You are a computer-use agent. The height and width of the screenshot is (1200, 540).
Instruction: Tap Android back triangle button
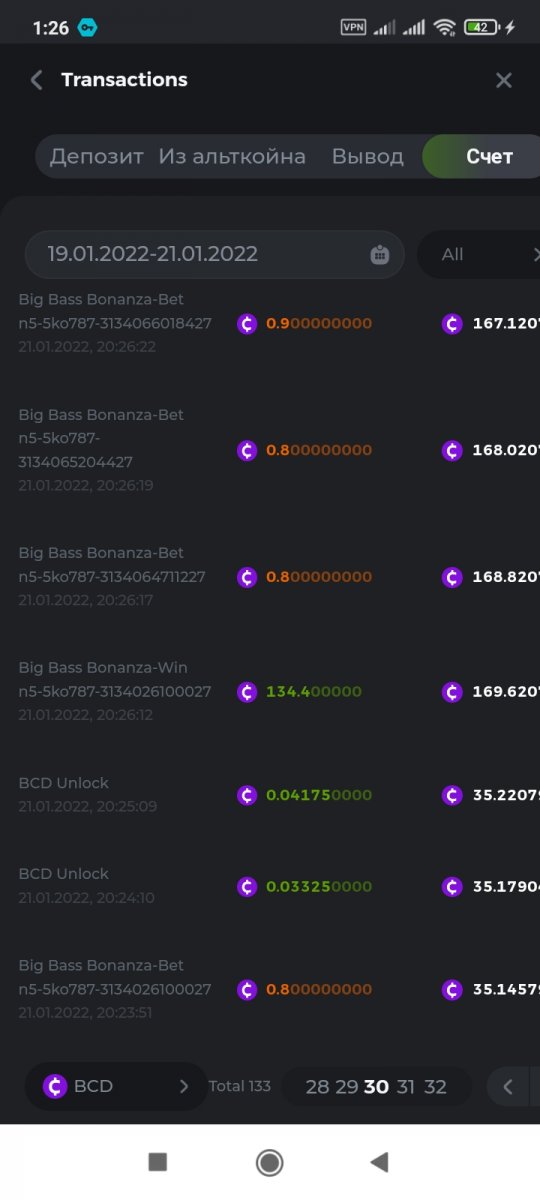379,1162
